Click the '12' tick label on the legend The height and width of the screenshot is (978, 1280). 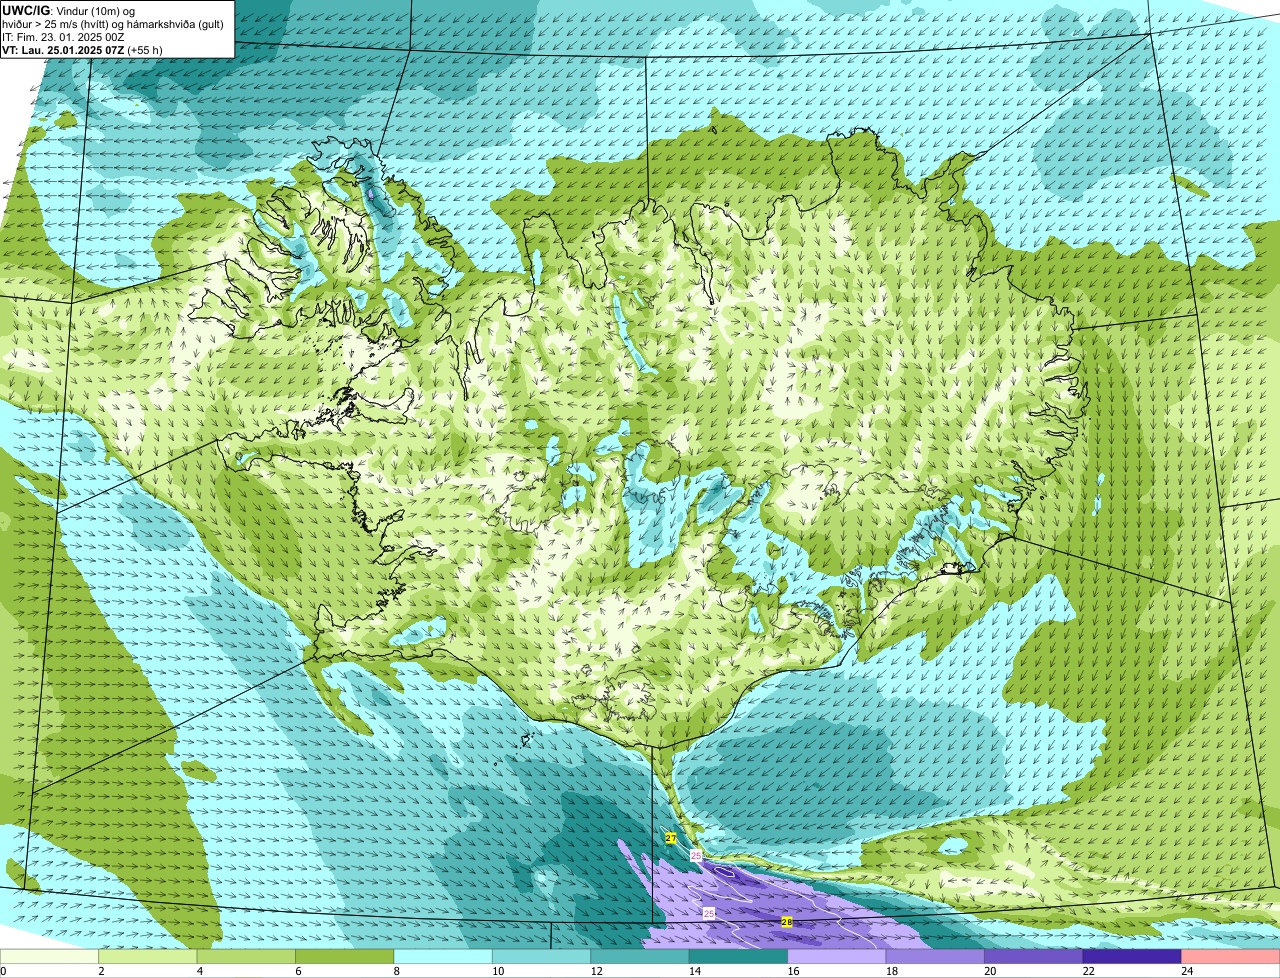pos(596,971)
